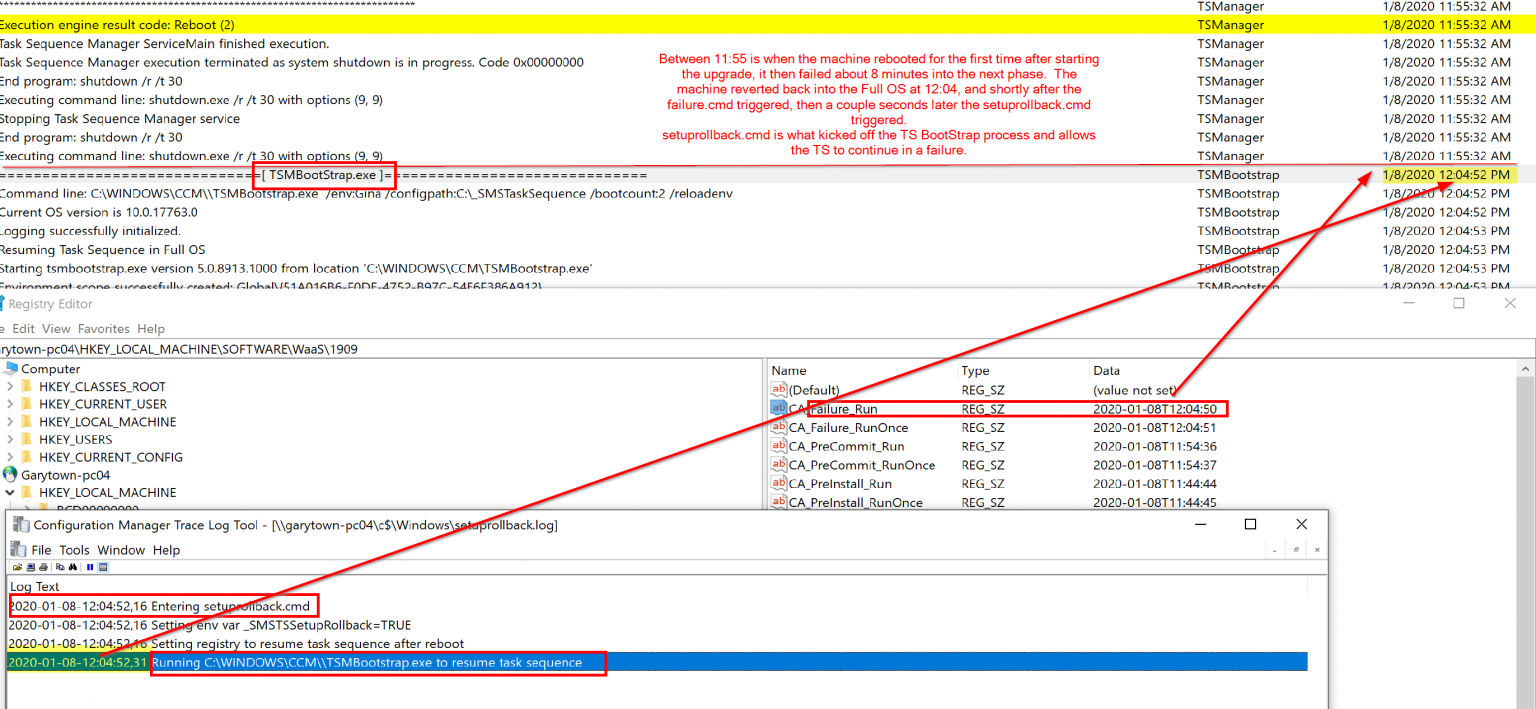Viewport: 1536px width, 709px height.
Task: Open the Favorites menu in Registry Editor
Action: 104,328
